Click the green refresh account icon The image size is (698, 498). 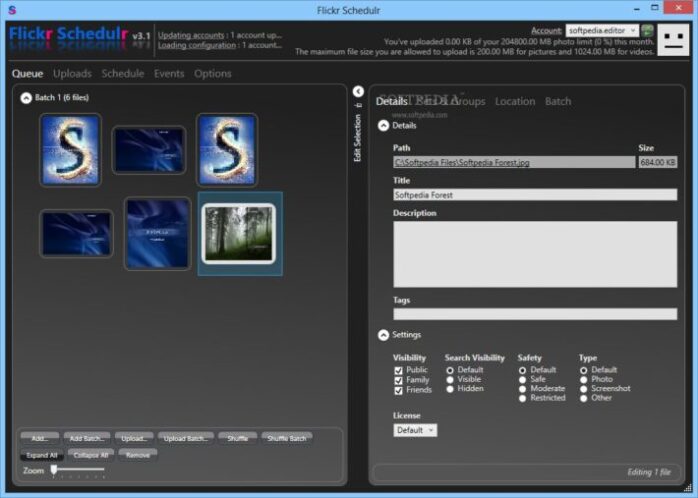tap(648, 31)
